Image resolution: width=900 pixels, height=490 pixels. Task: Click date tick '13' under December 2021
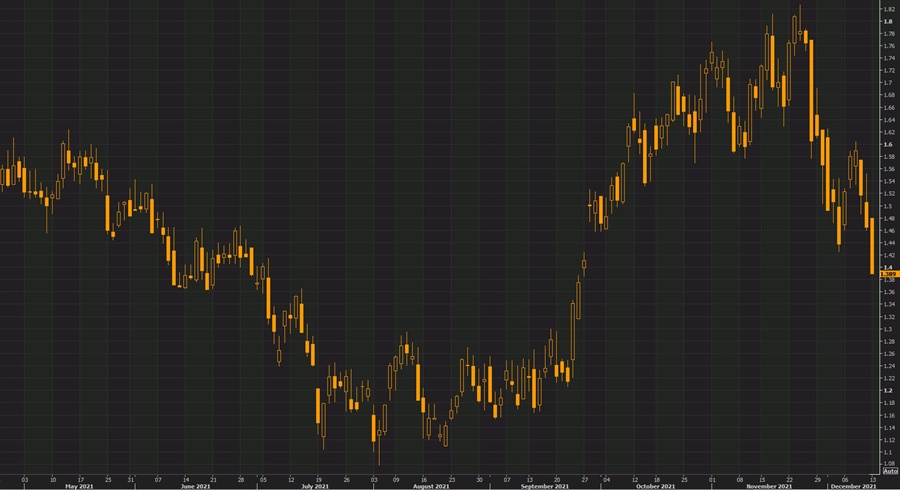[872, 479]
